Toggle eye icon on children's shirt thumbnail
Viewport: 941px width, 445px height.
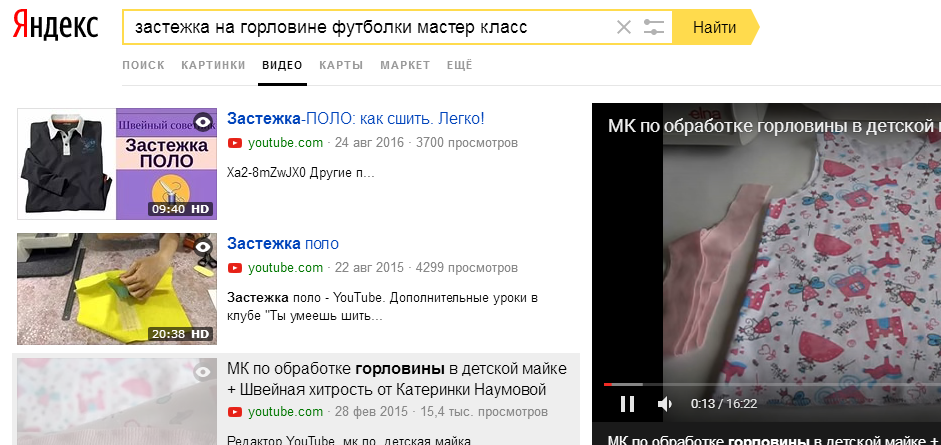coord(203,372)
